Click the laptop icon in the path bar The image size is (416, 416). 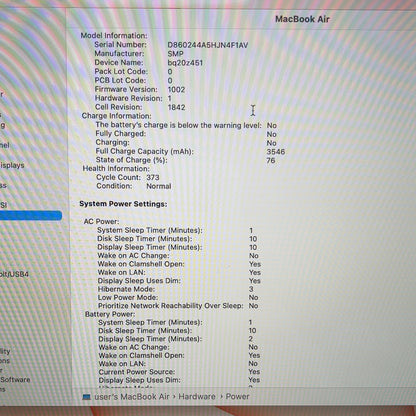[x=87, y=397]
